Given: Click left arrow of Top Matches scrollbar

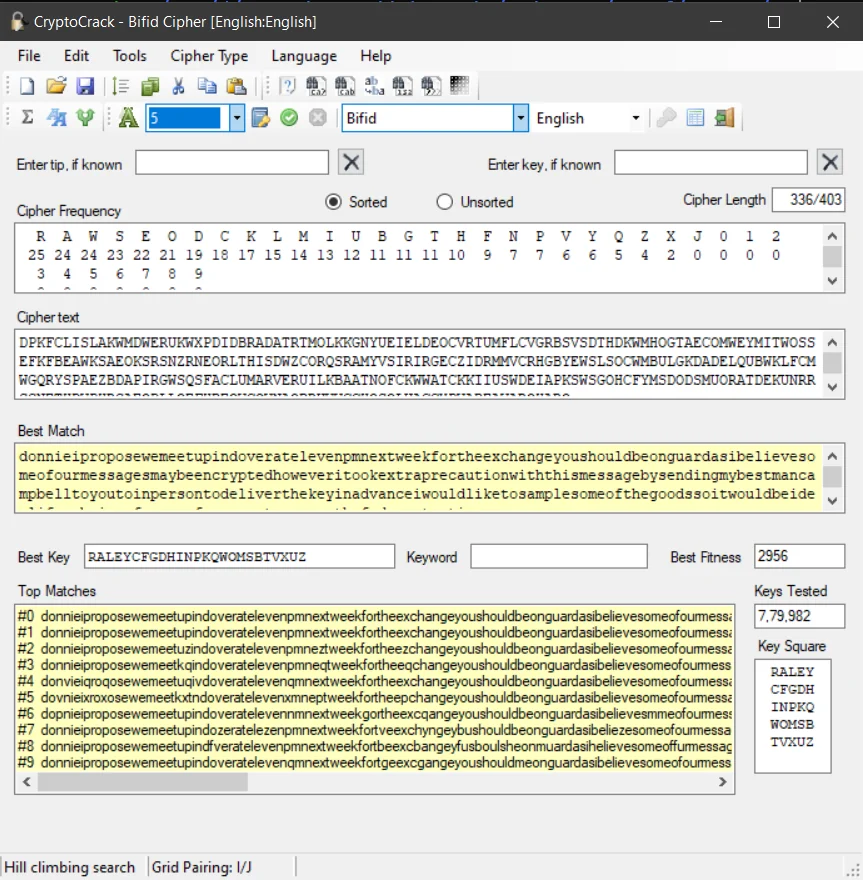Looking at the screenshot, I should [26, 782].
